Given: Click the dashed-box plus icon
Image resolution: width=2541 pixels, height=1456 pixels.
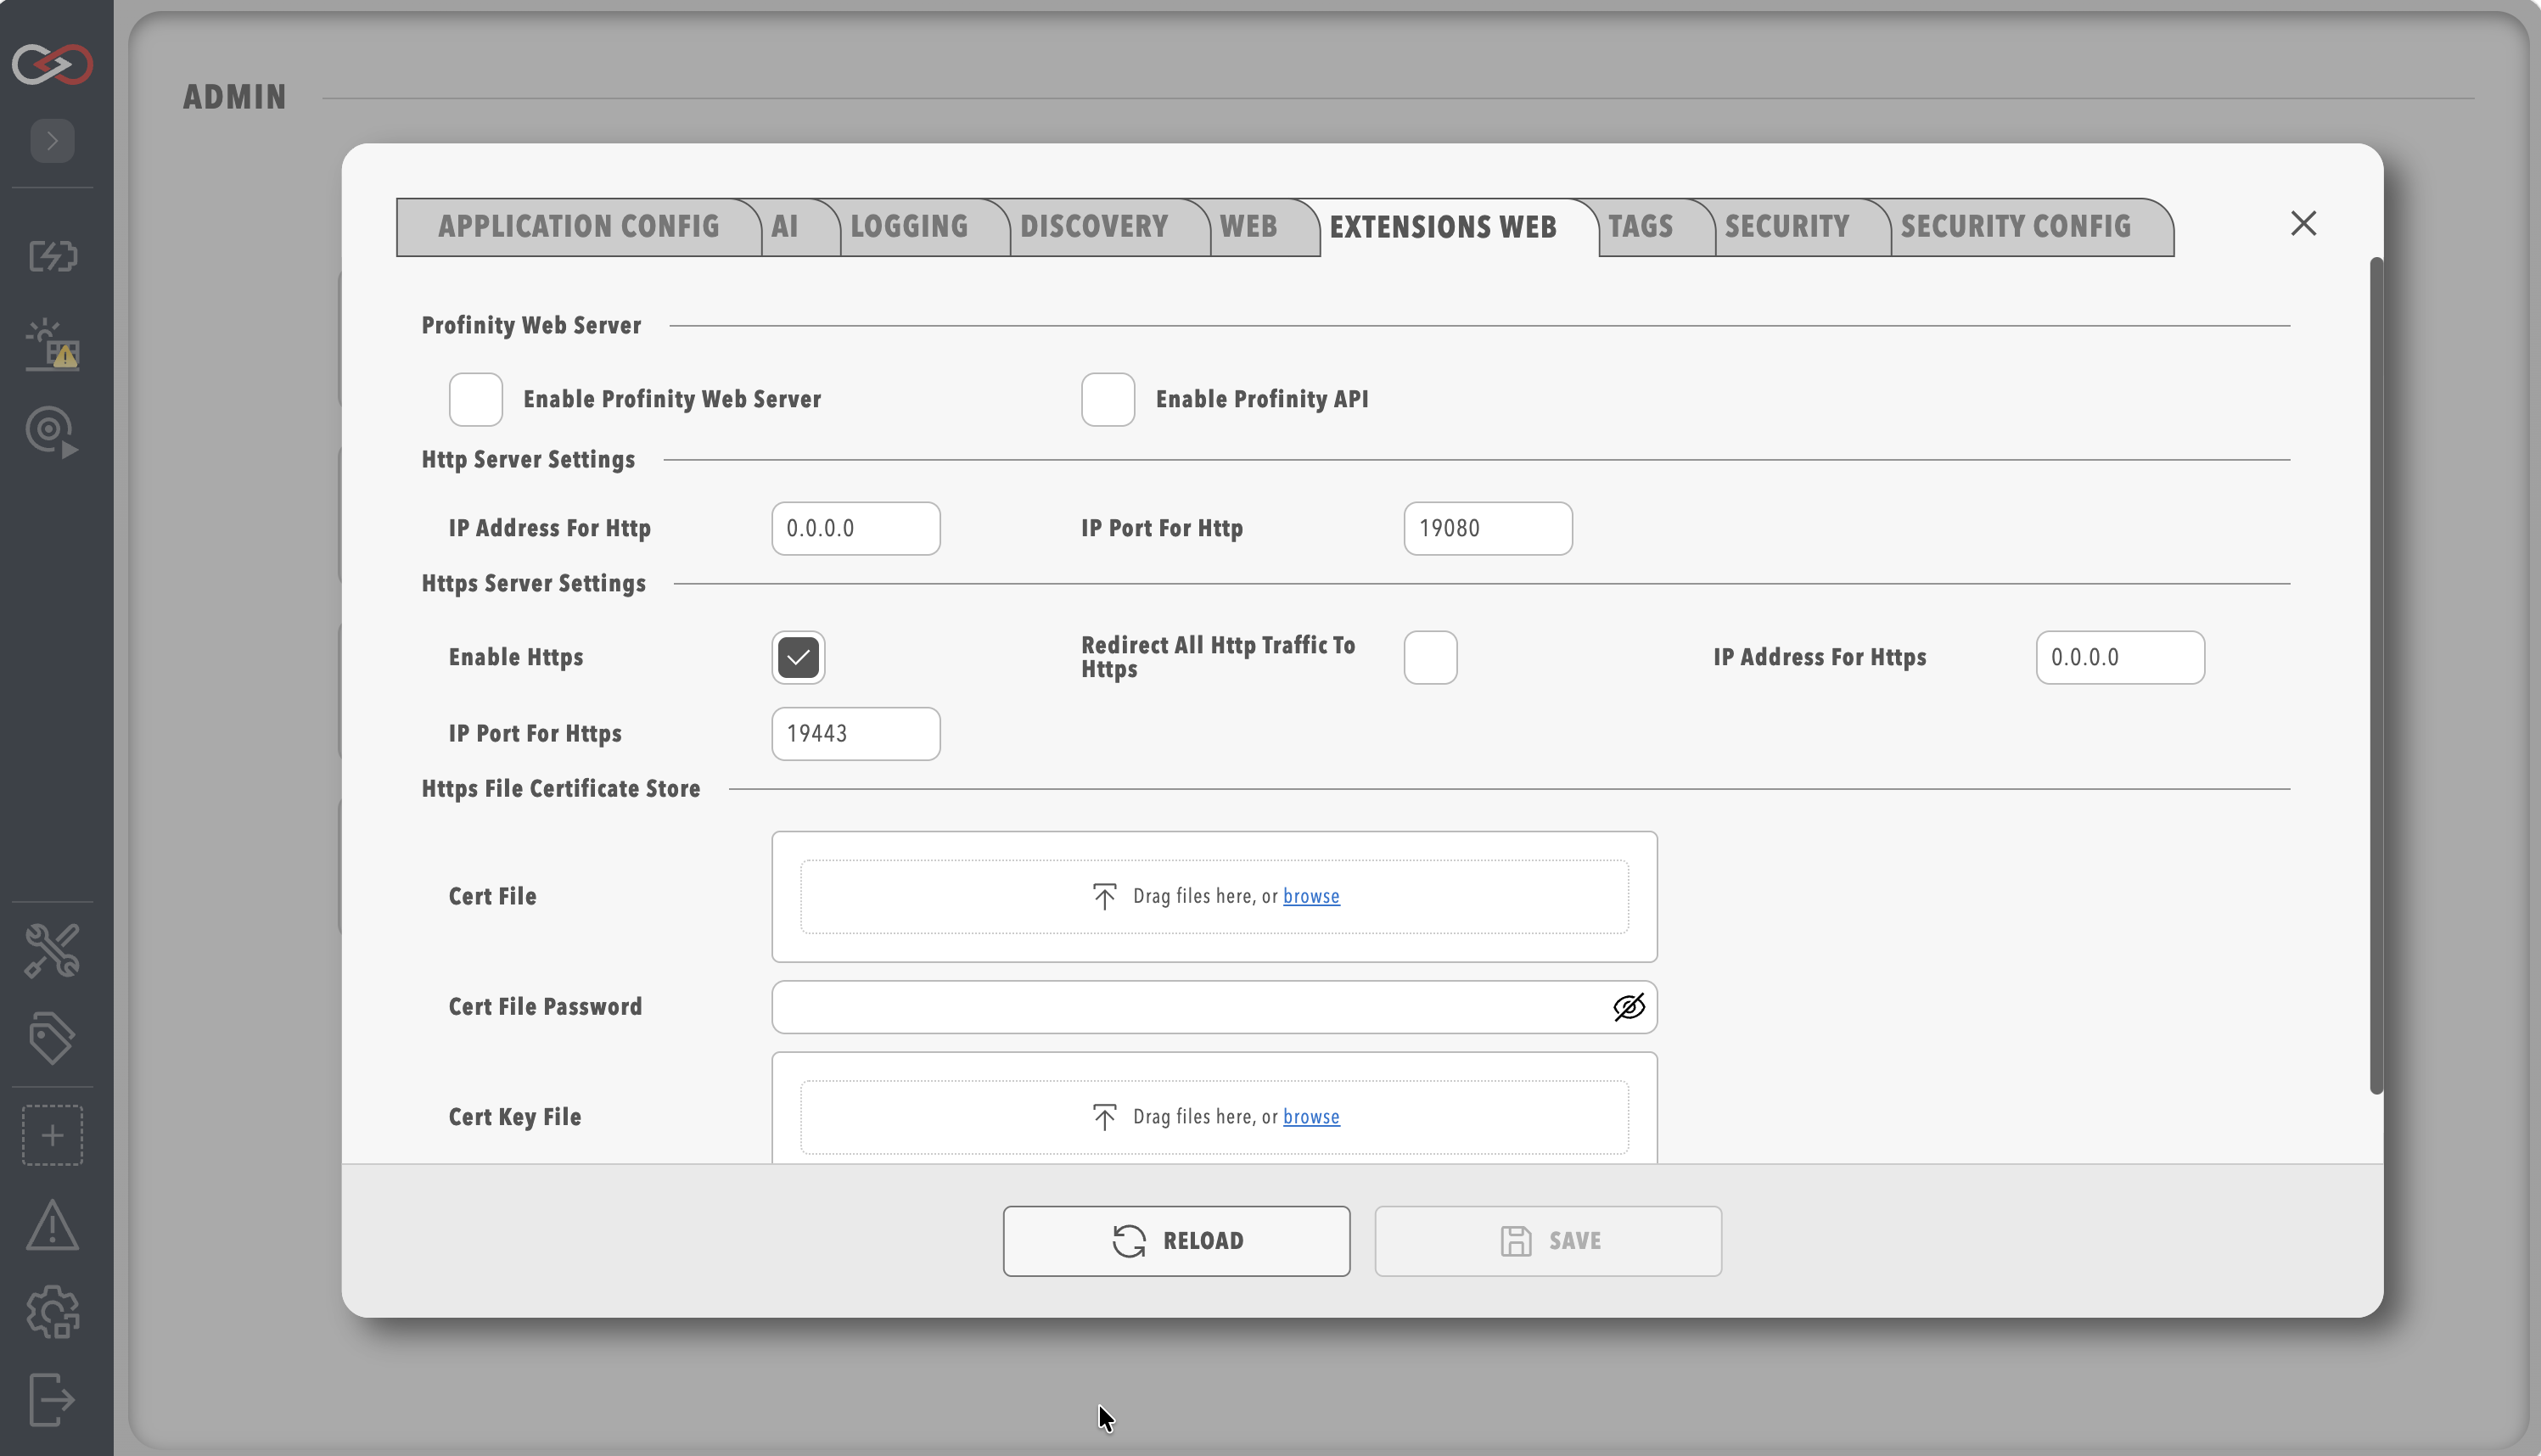Looking at the screenshot, I should 52,1135.
